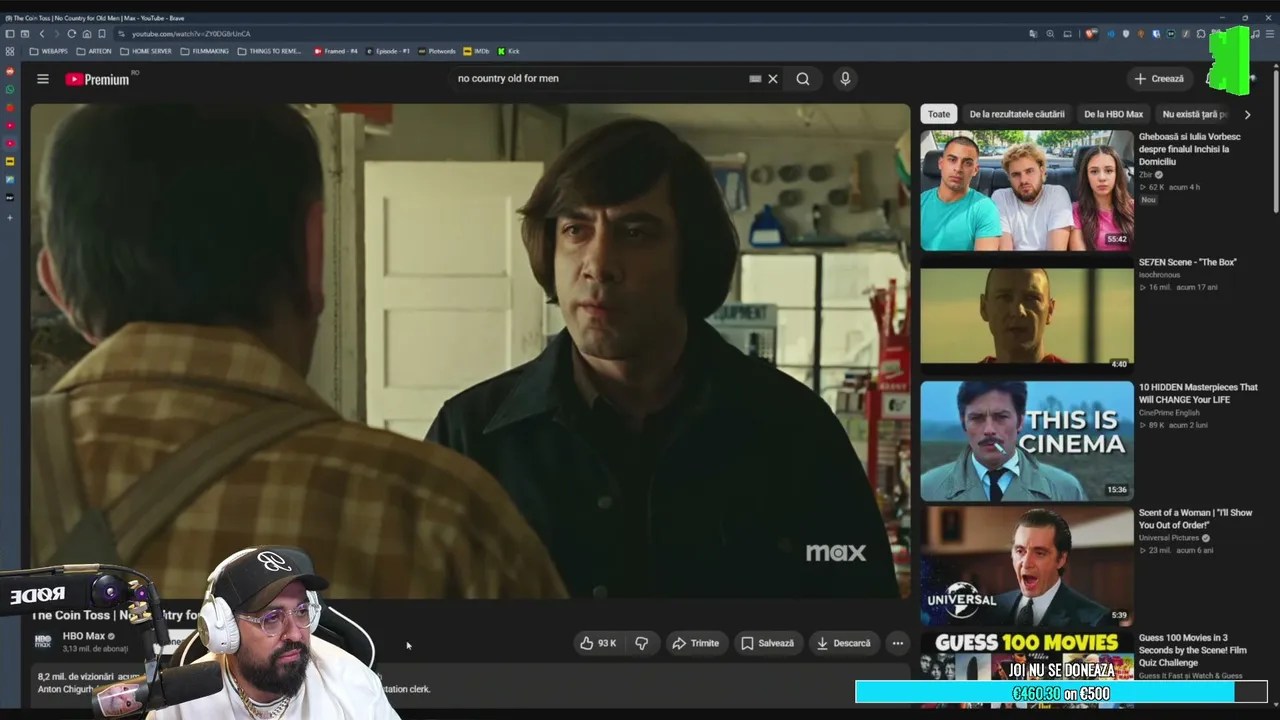Open the HOME SERVER bookmarks folder
The image size is (1280, 720).
coord(146,51)
